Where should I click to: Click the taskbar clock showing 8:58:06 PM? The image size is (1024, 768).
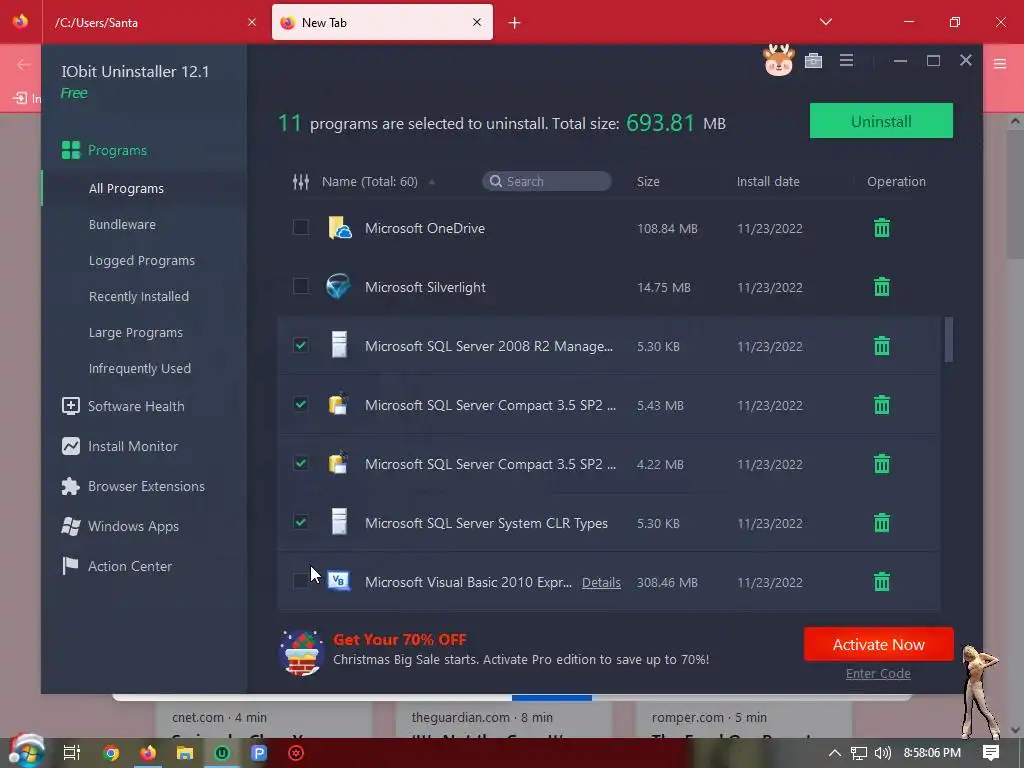[x=932, y=753]
